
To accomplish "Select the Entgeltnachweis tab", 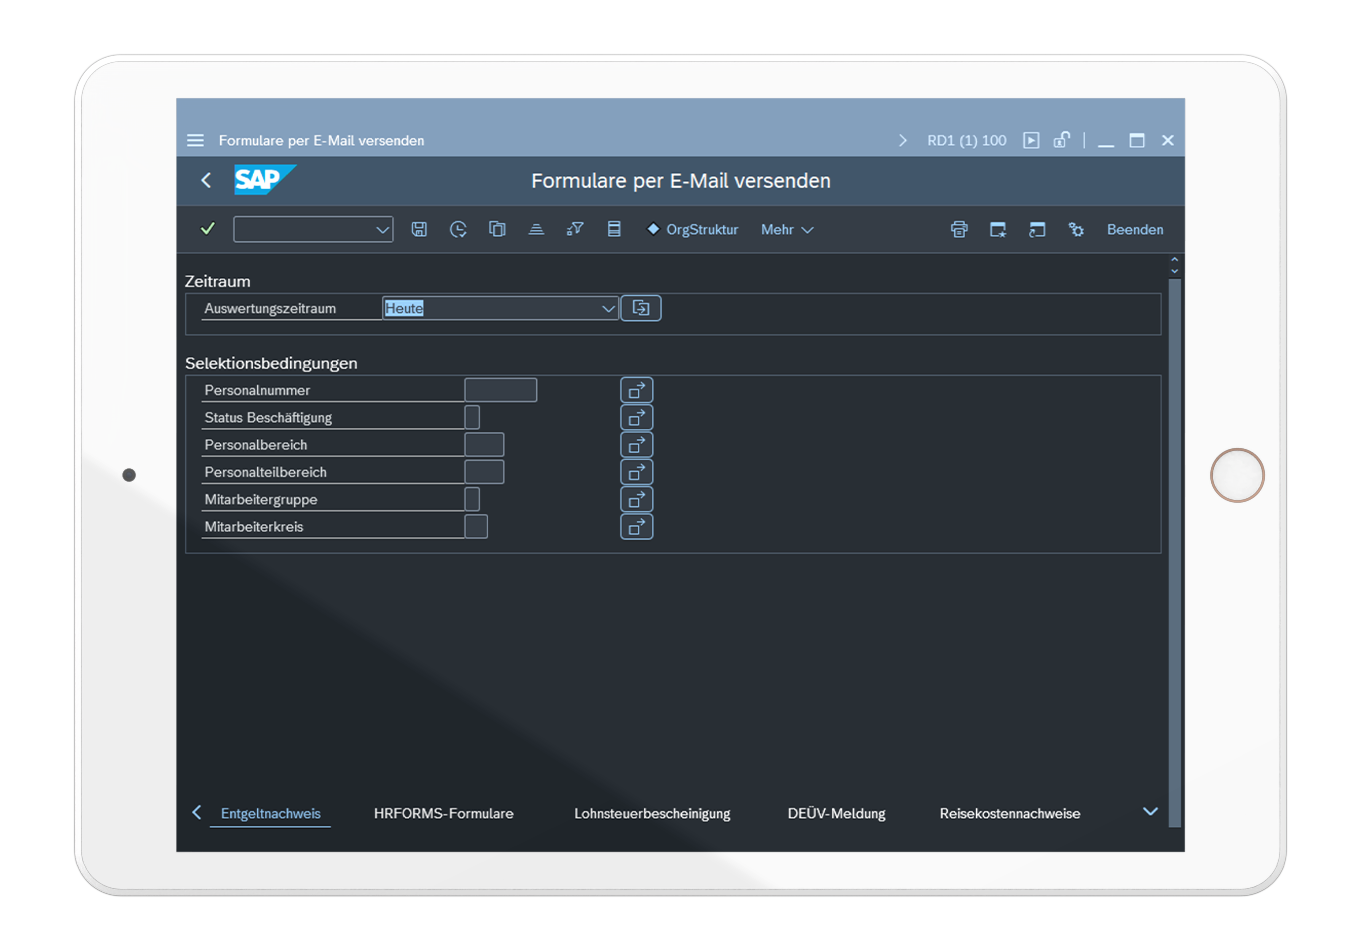I will 271,813.
